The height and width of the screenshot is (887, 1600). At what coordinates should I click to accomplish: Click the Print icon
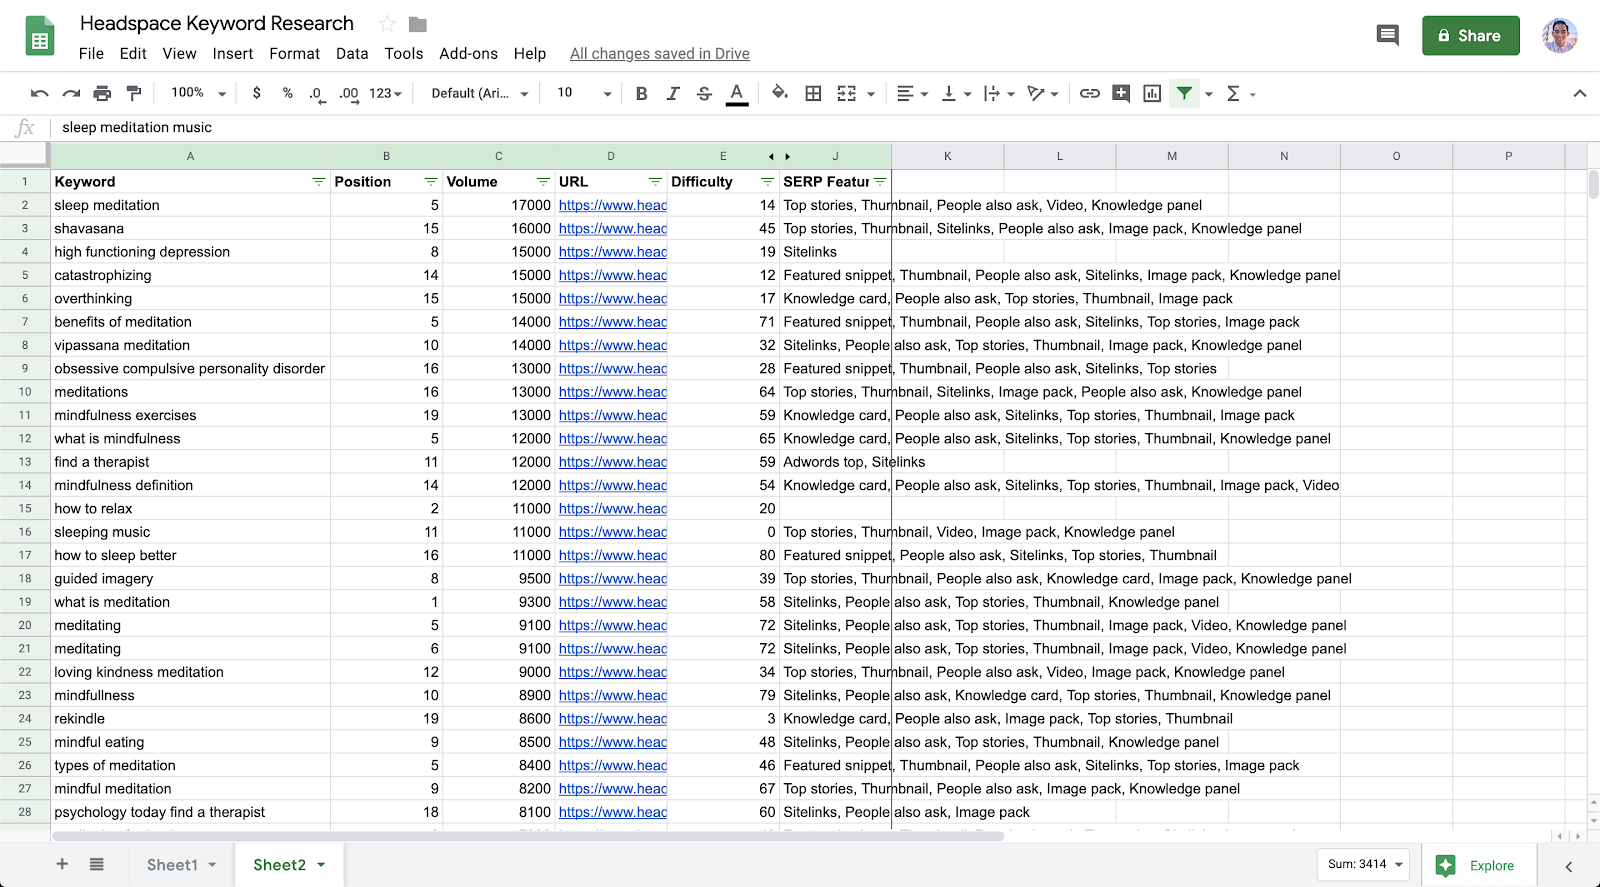click(102, 93)
